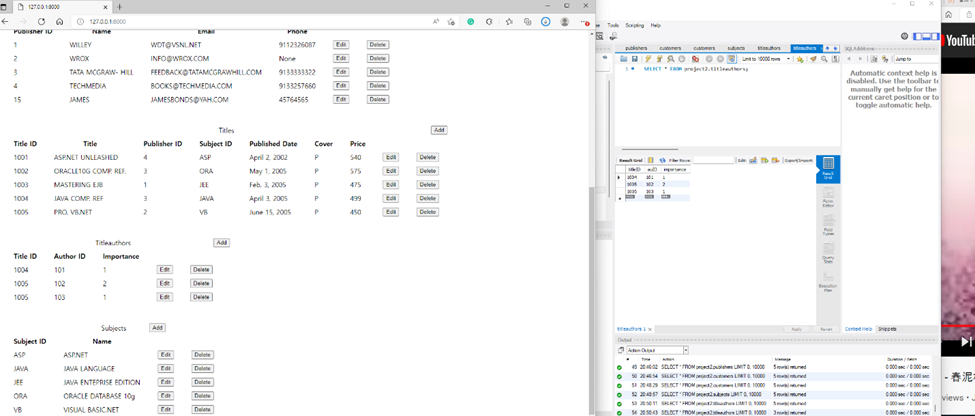Viewport: 975px width, 416px height.
Task: Add page to favorites star icon
Action: [x=451, y=21]
